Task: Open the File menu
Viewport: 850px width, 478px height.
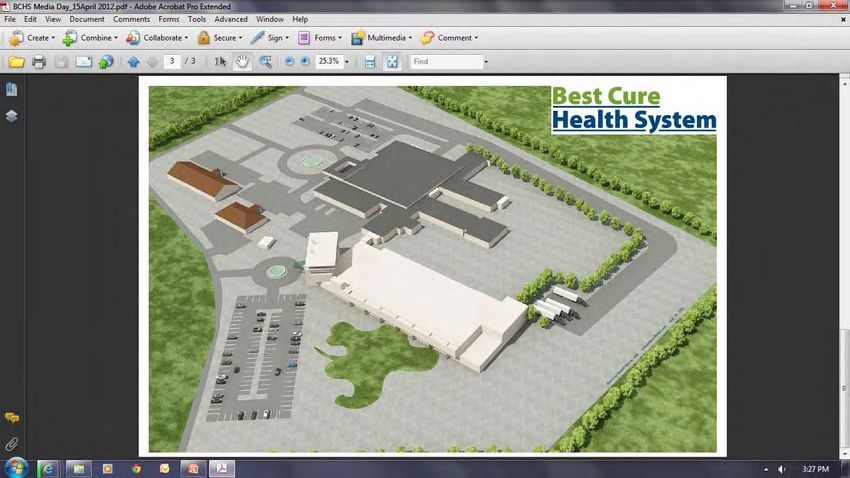Action: [x=10, y=19]
